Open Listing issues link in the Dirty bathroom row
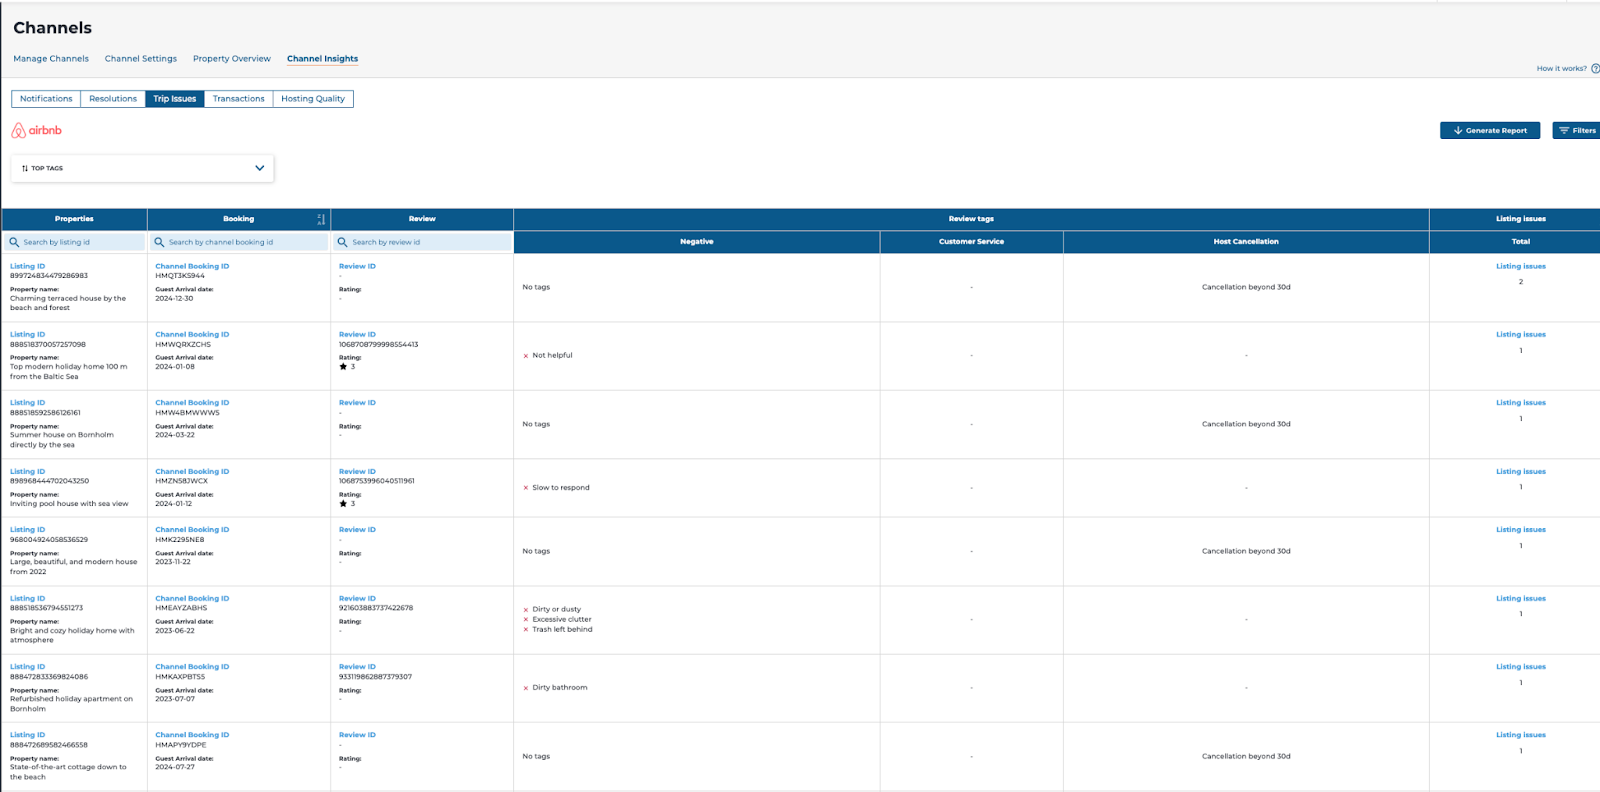The image size is (1600, 792). coord(1520,667)
